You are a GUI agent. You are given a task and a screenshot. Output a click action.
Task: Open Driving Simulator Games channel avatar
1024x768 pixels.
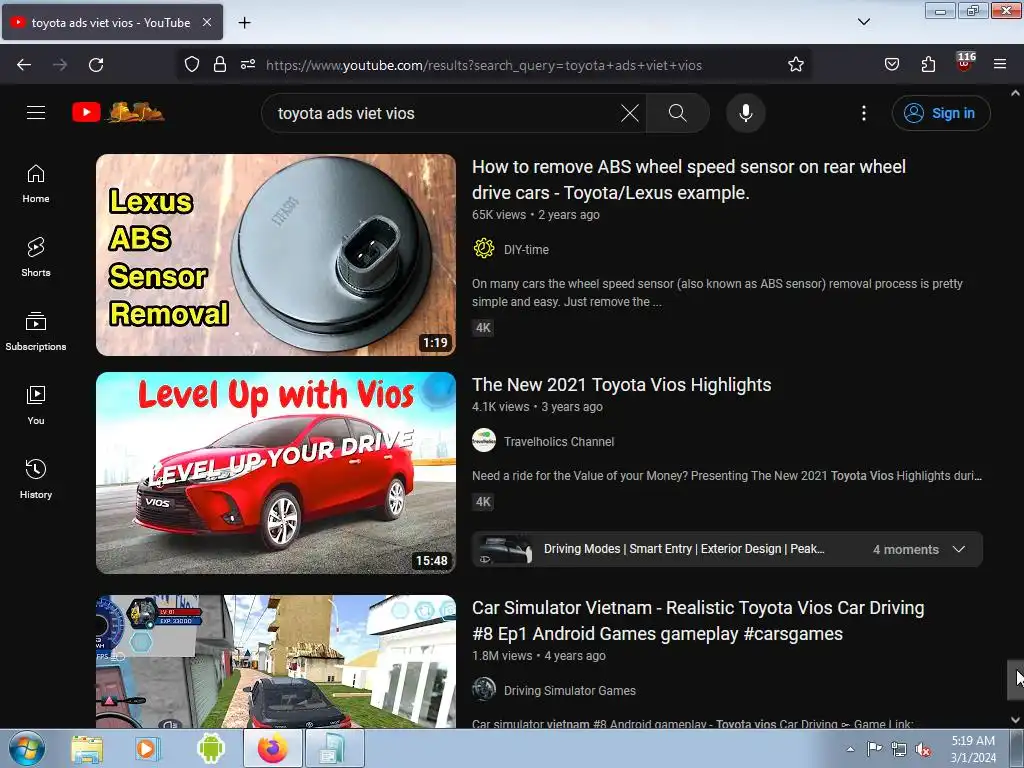tap(484, 690)
